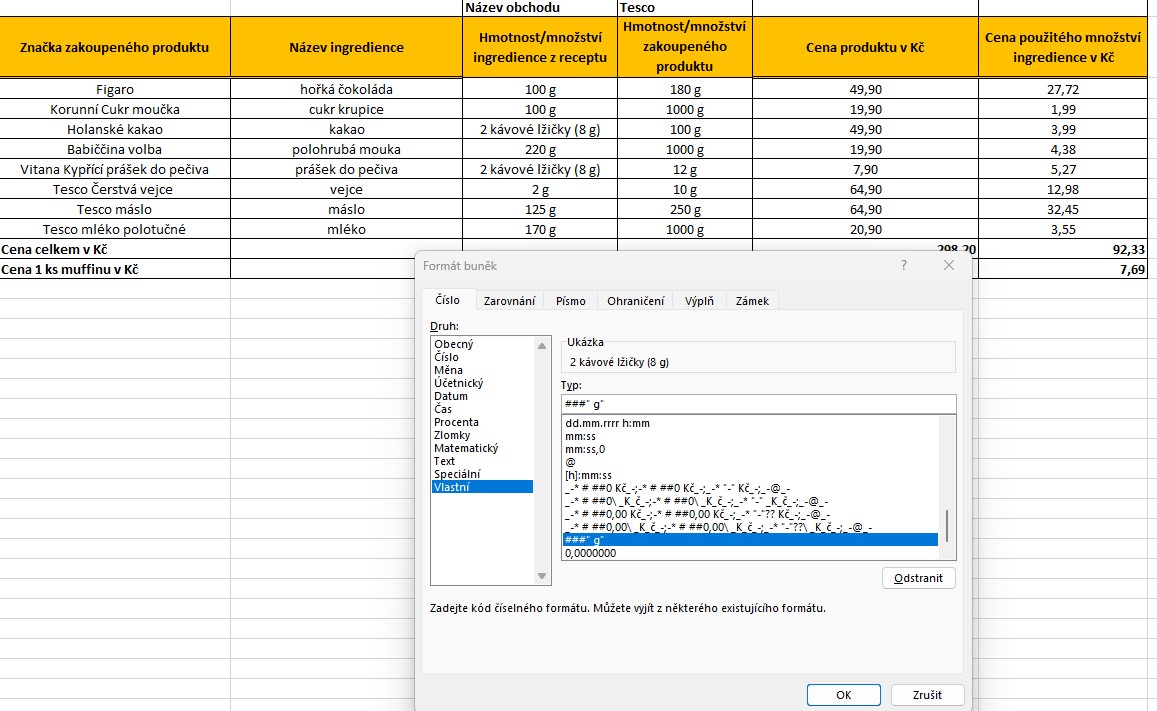Go to the Ohraničení tab
The image size is (1157, 711).
[636, 301]
